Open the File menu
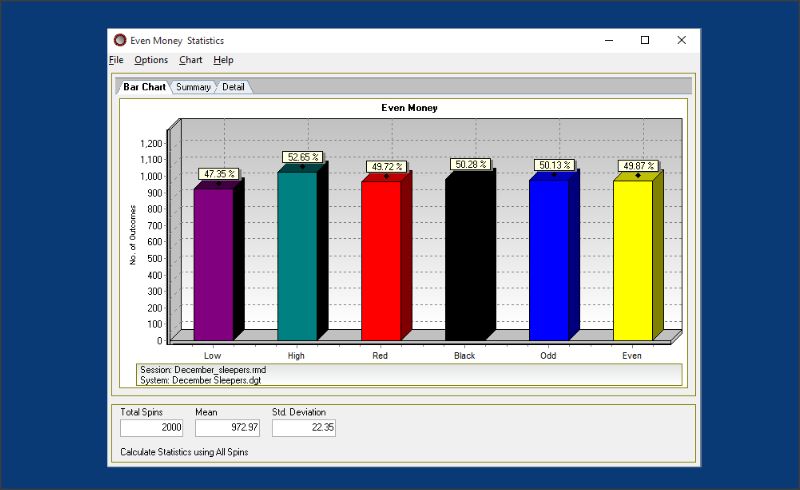Screen dimensions: 800x490 tap(116, 60)
